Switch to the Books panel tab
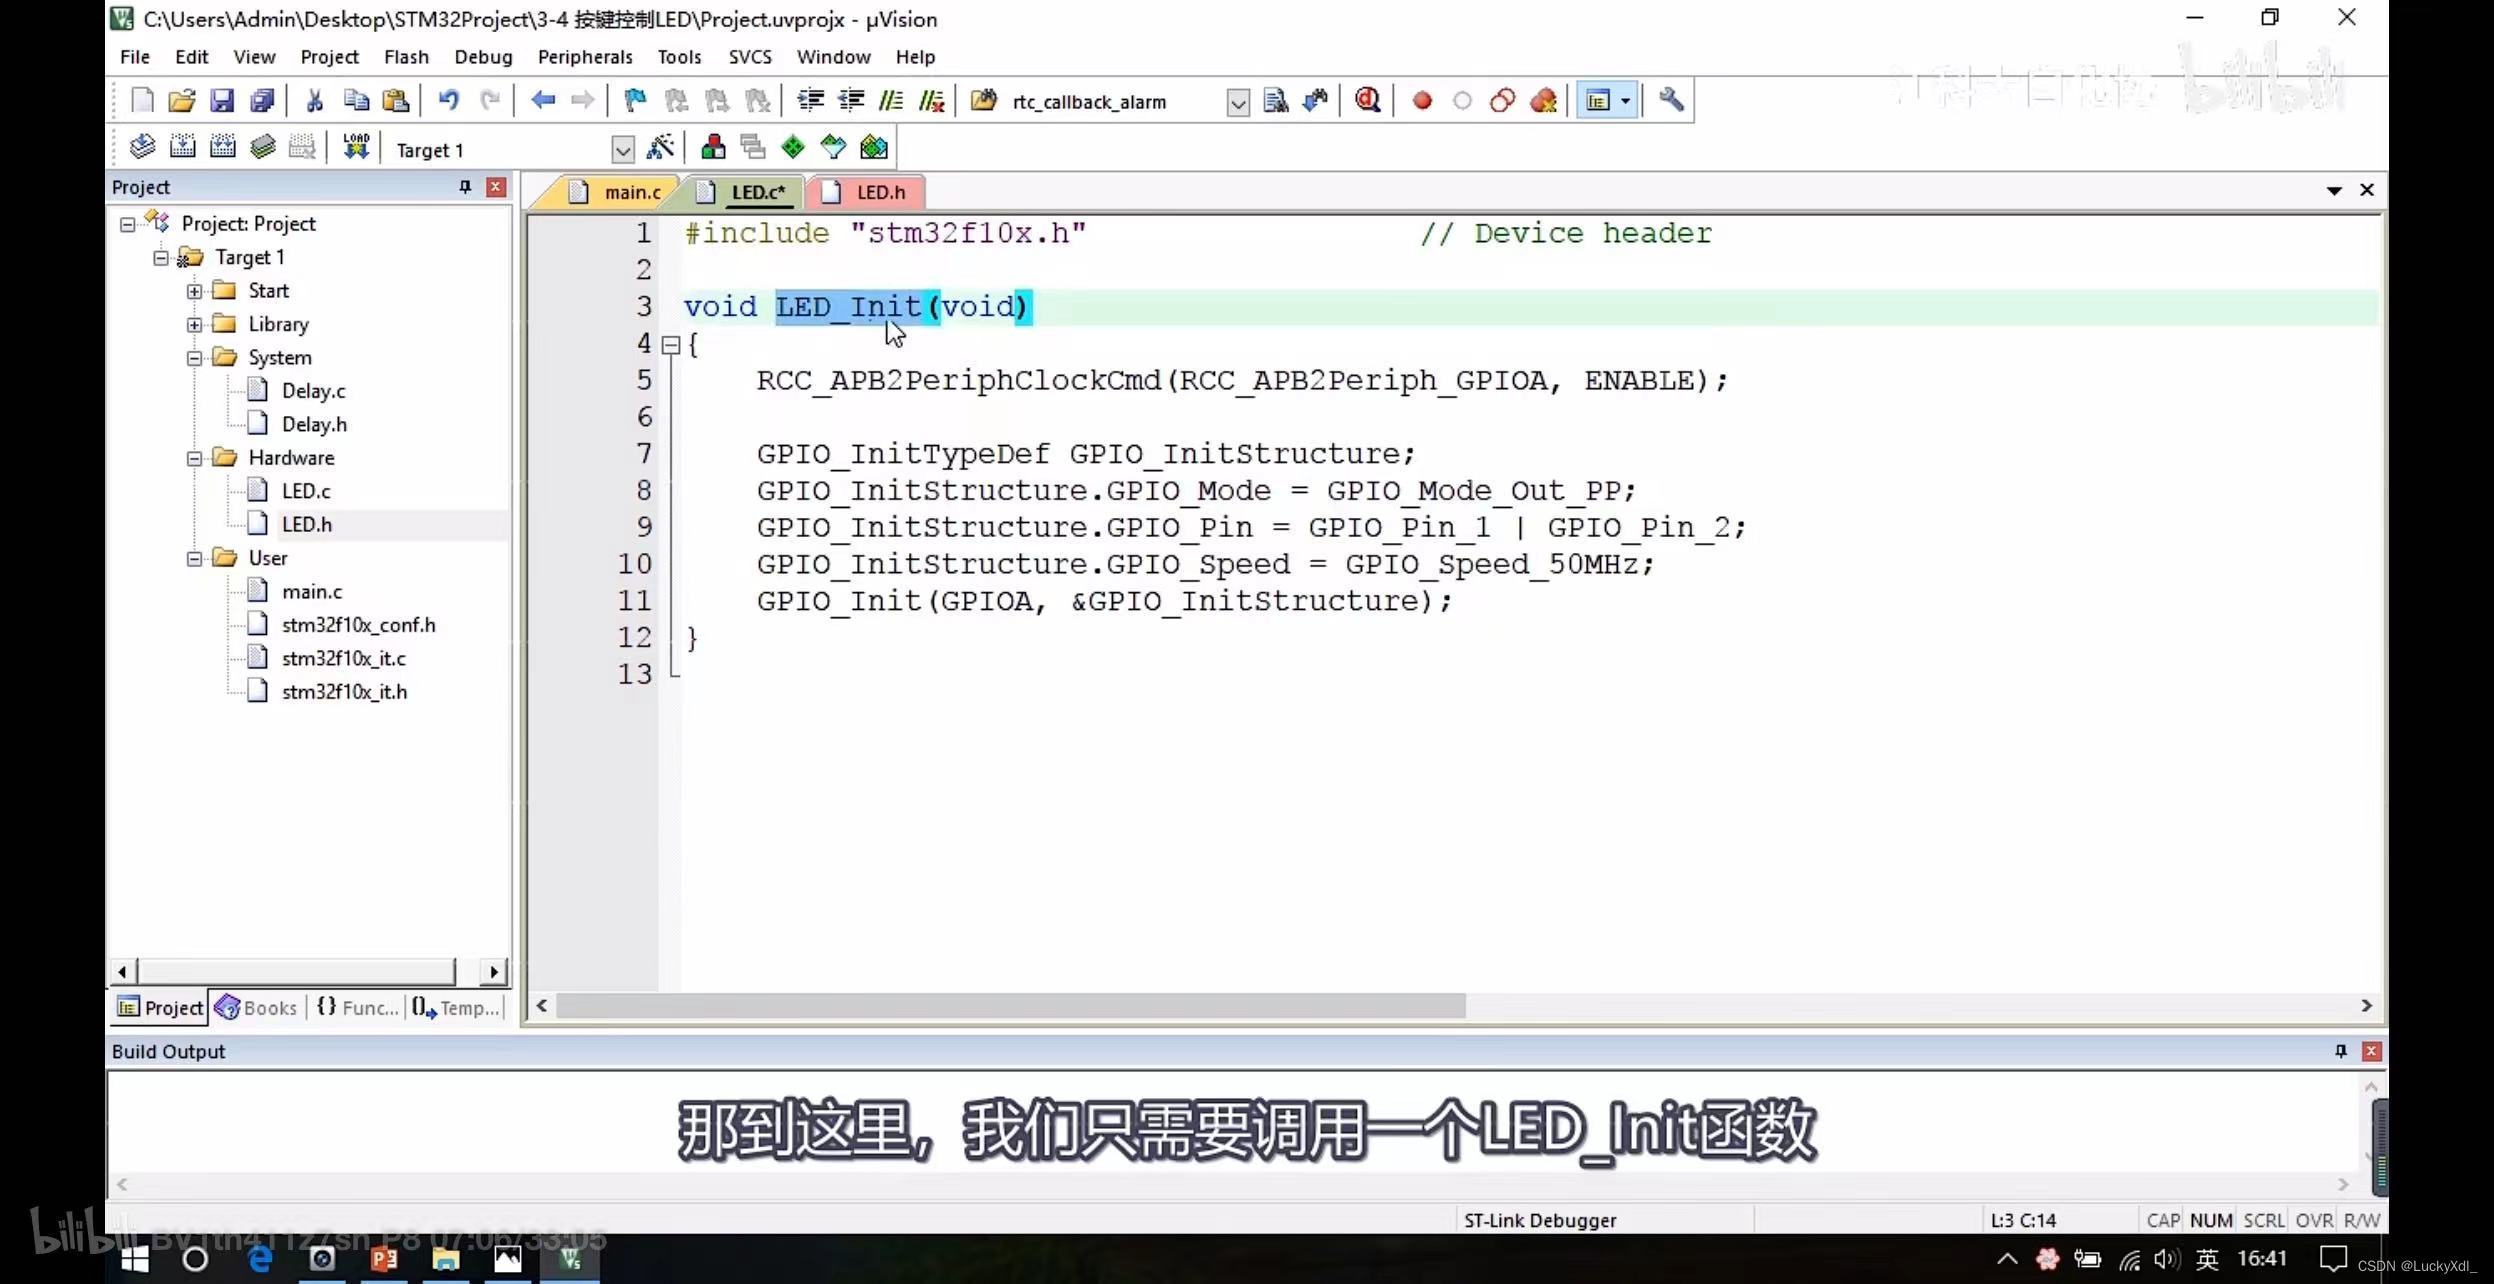This screenshot has height=1284, width=2494. tap(257, 1007)
